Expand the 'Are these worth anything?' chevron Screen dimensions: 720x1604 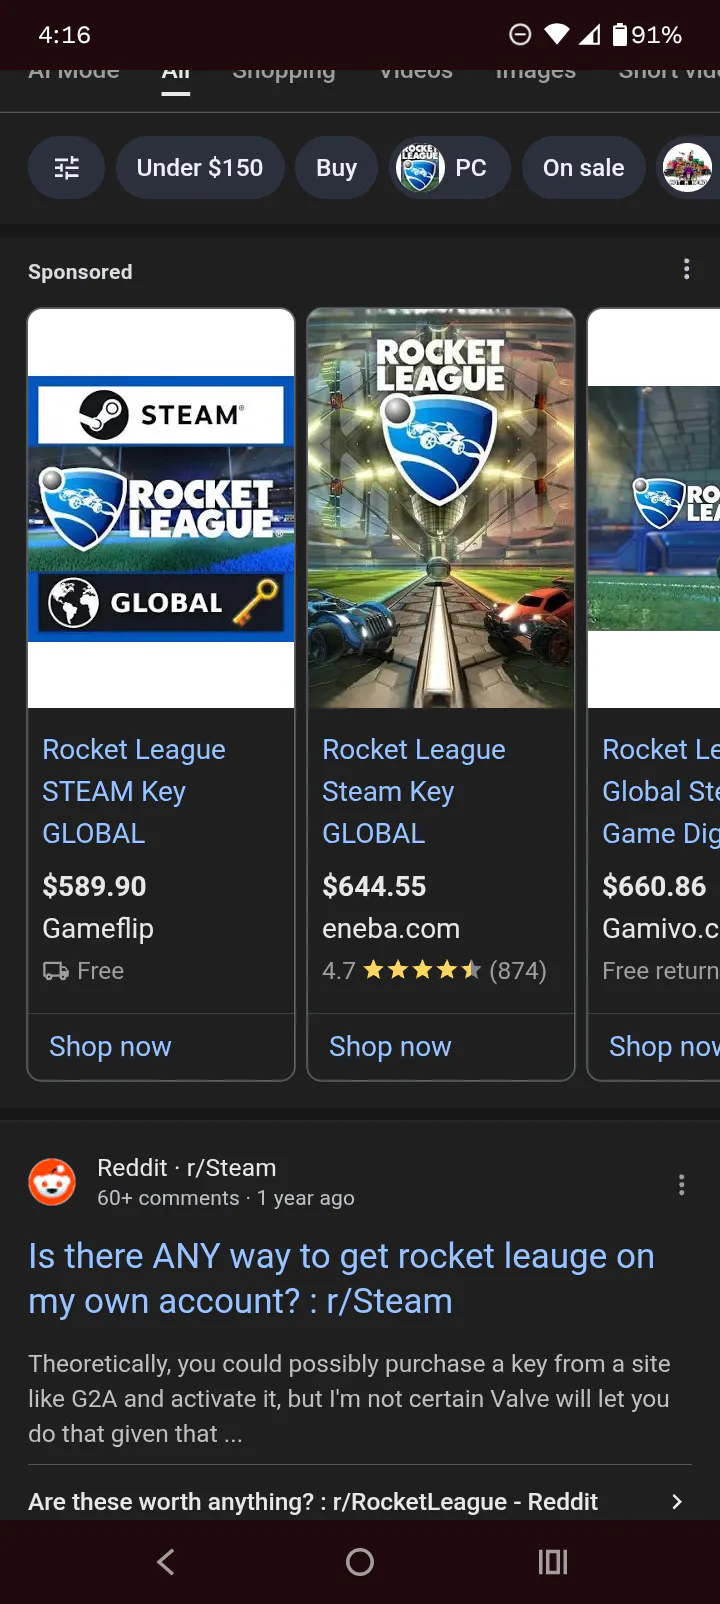(677, 1501)
